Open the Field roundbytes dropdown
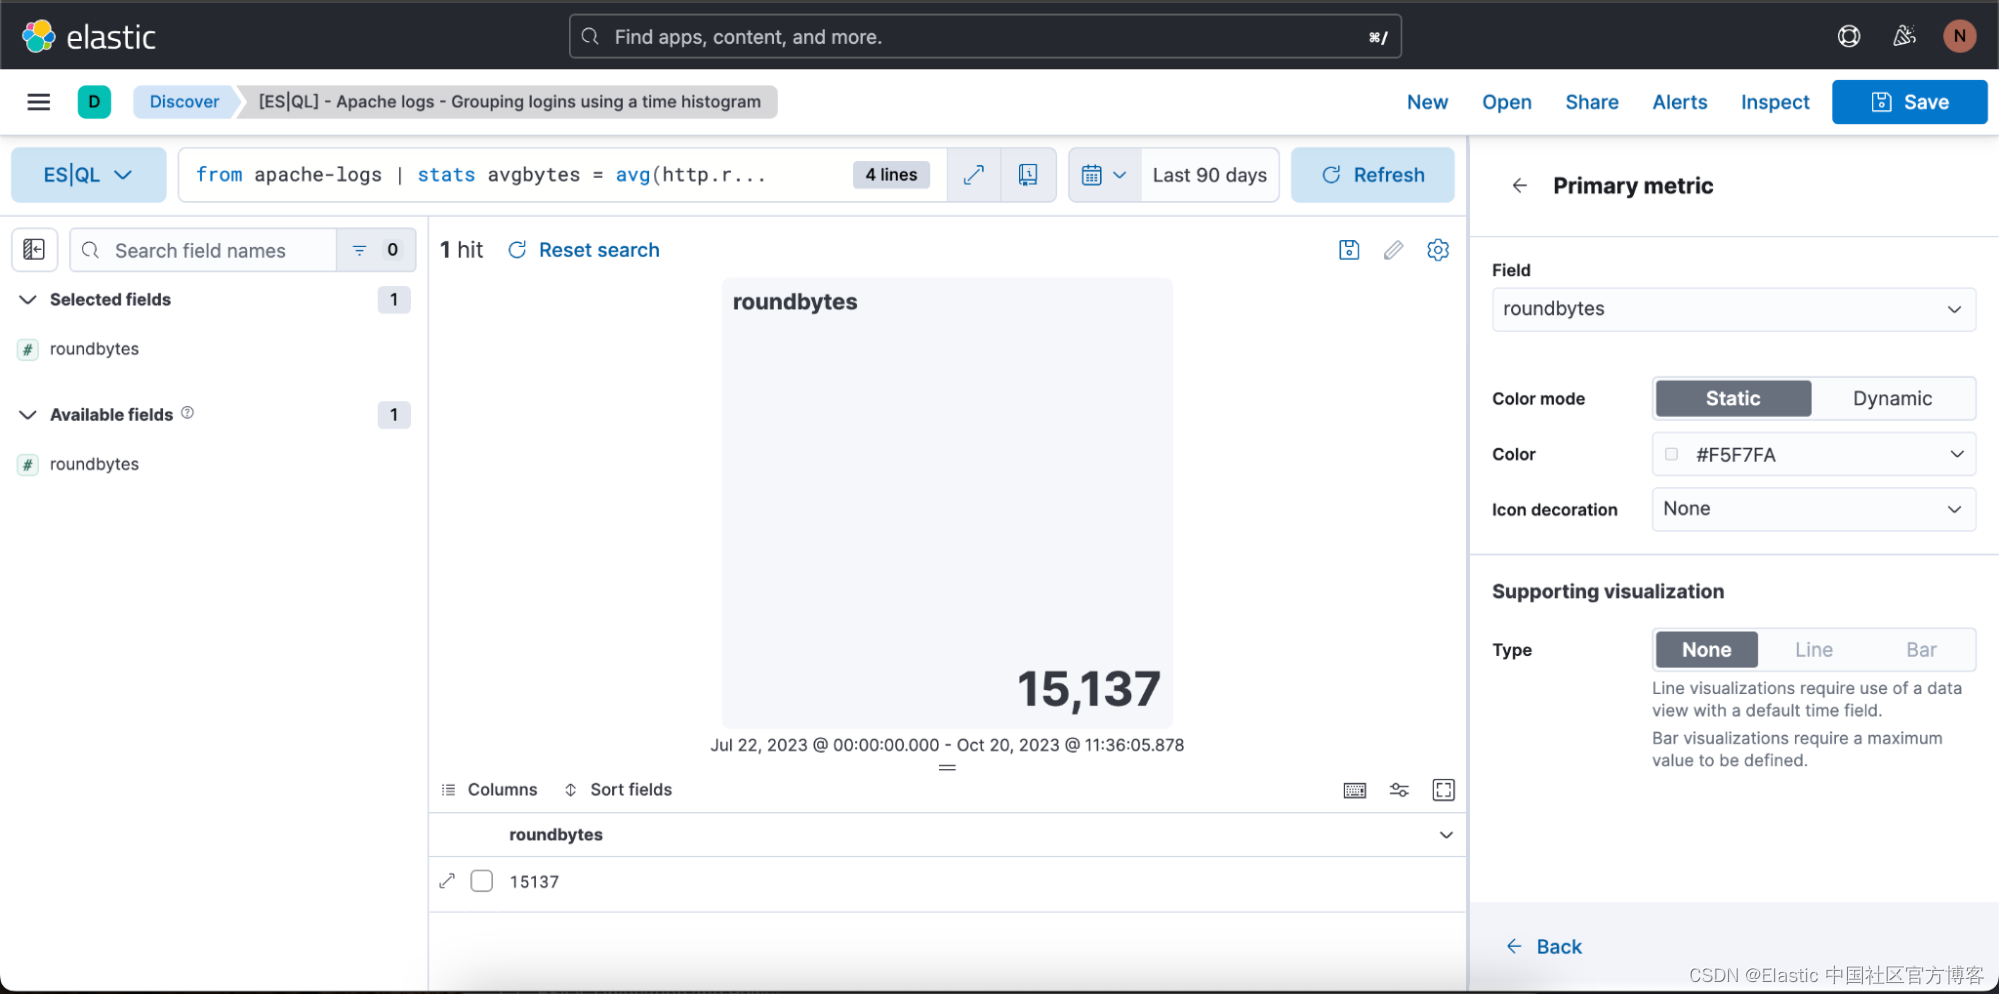This screenshot has width=1999, height=994. tap(1733, 309)
